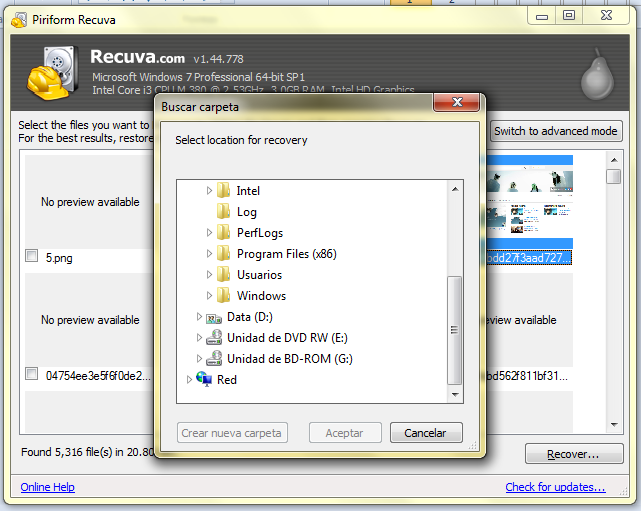The width and height of the screenshot is (641, 511).
Task: Click the Check for updates link
Action: [555, 488]
